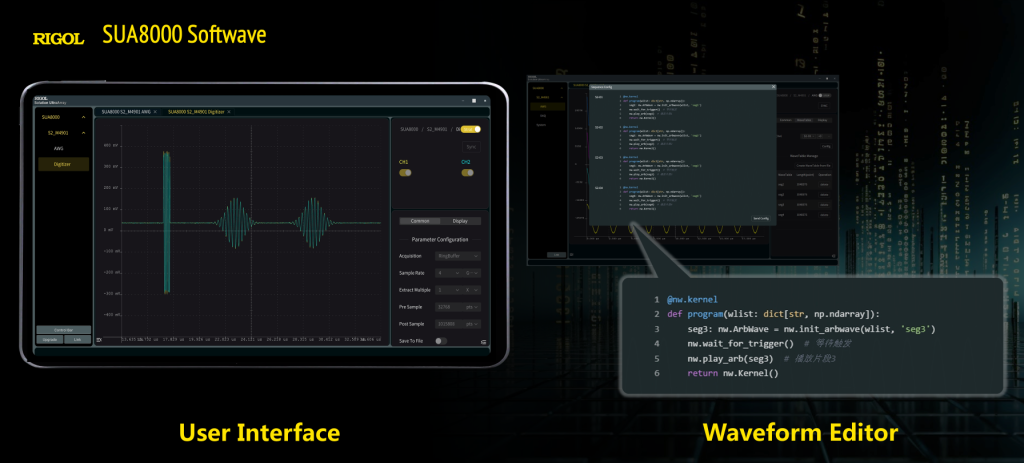Image resolution: width=1024 pixels, height=463 pixels.
Task: Enable the Save To File switch
Action: click(441, 340)
